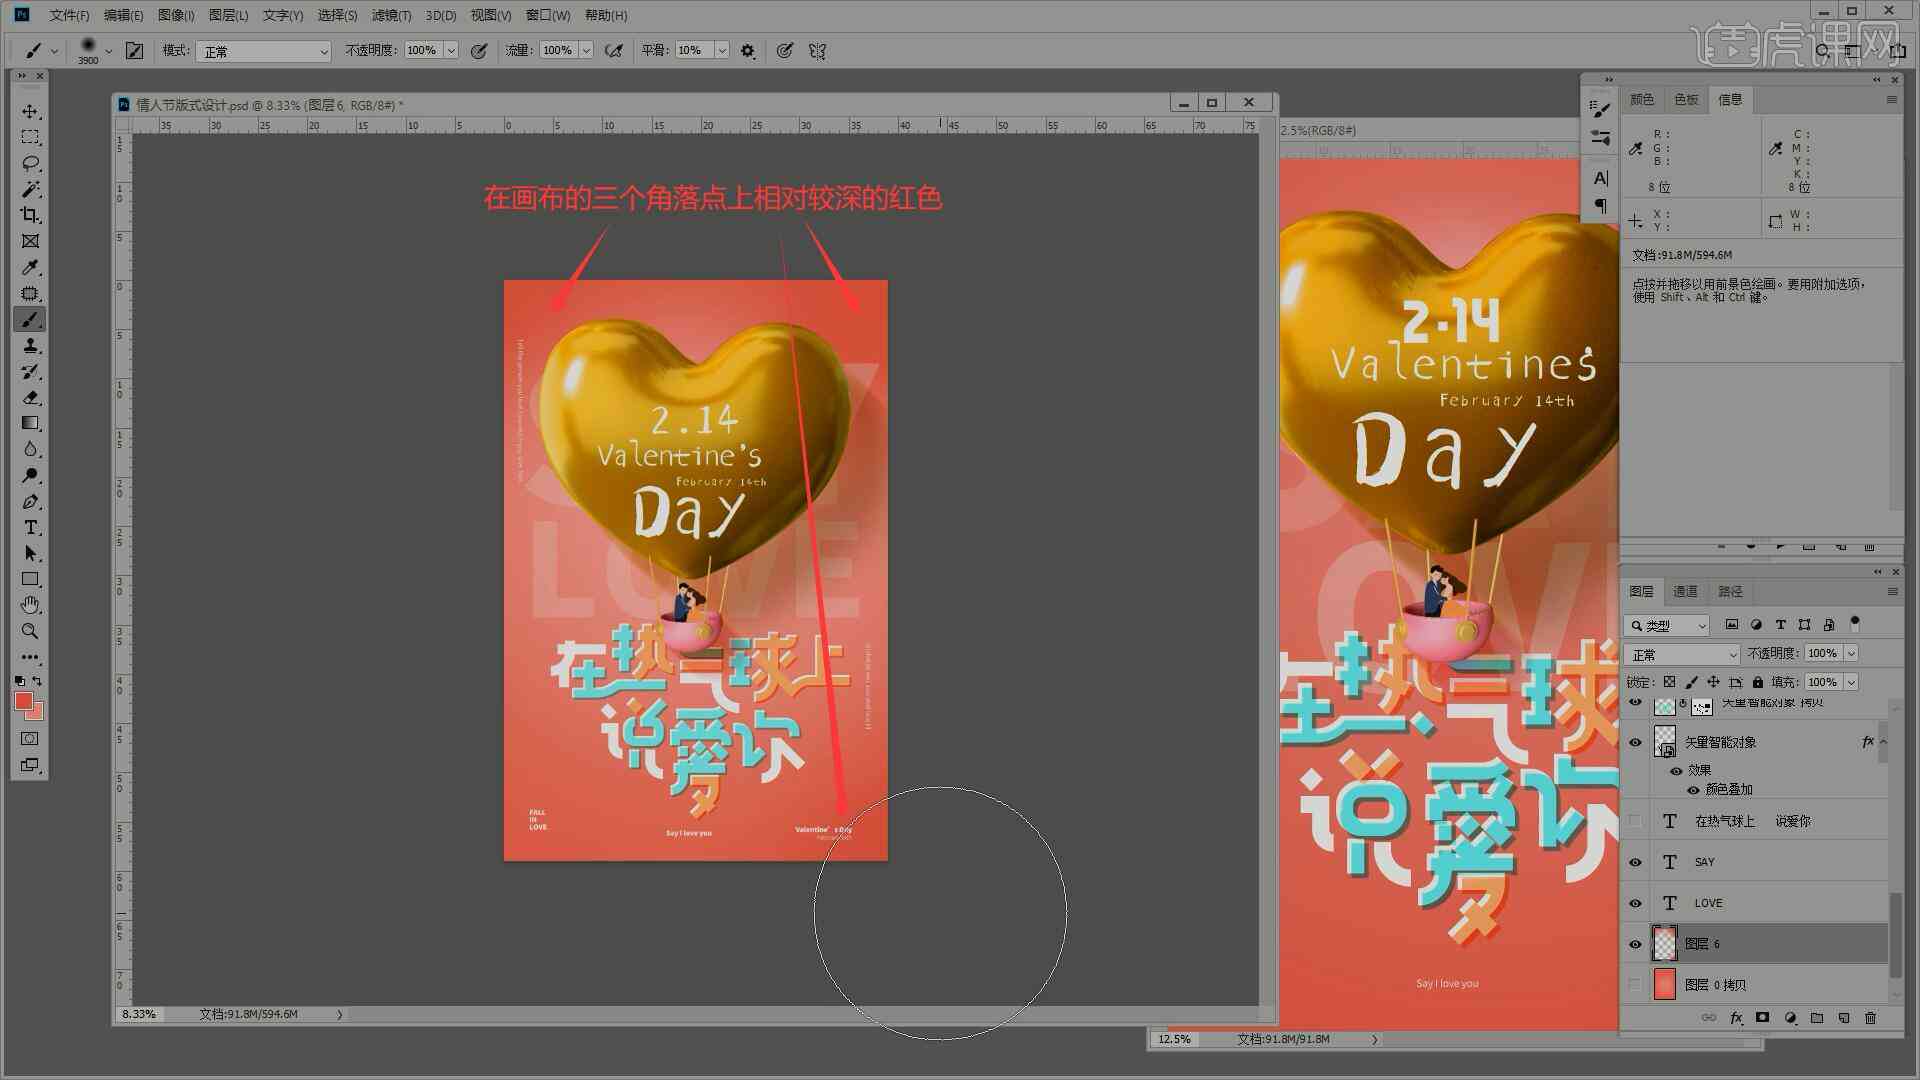Click the lock all layer padlock icon
The width and height of the screenshot is (1920, 1080).
point(1757,682)
